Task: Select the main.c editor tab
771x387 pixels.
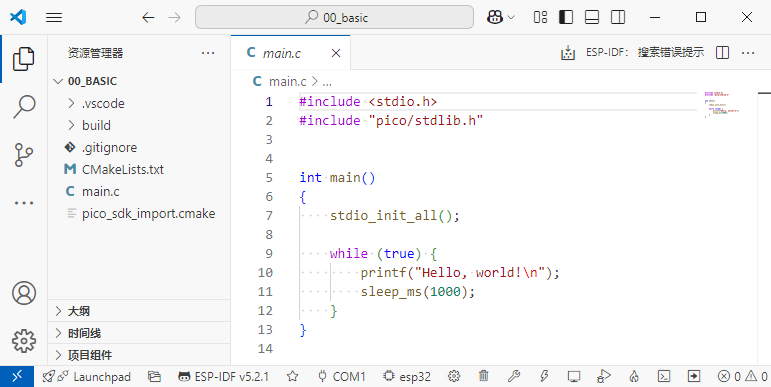Action: click(291, 53)
